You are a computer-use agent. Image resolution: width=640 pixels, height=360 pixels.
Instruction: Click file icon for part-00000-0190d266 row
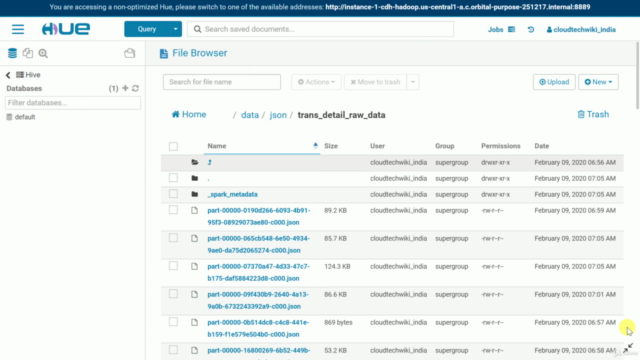[194, 210]
